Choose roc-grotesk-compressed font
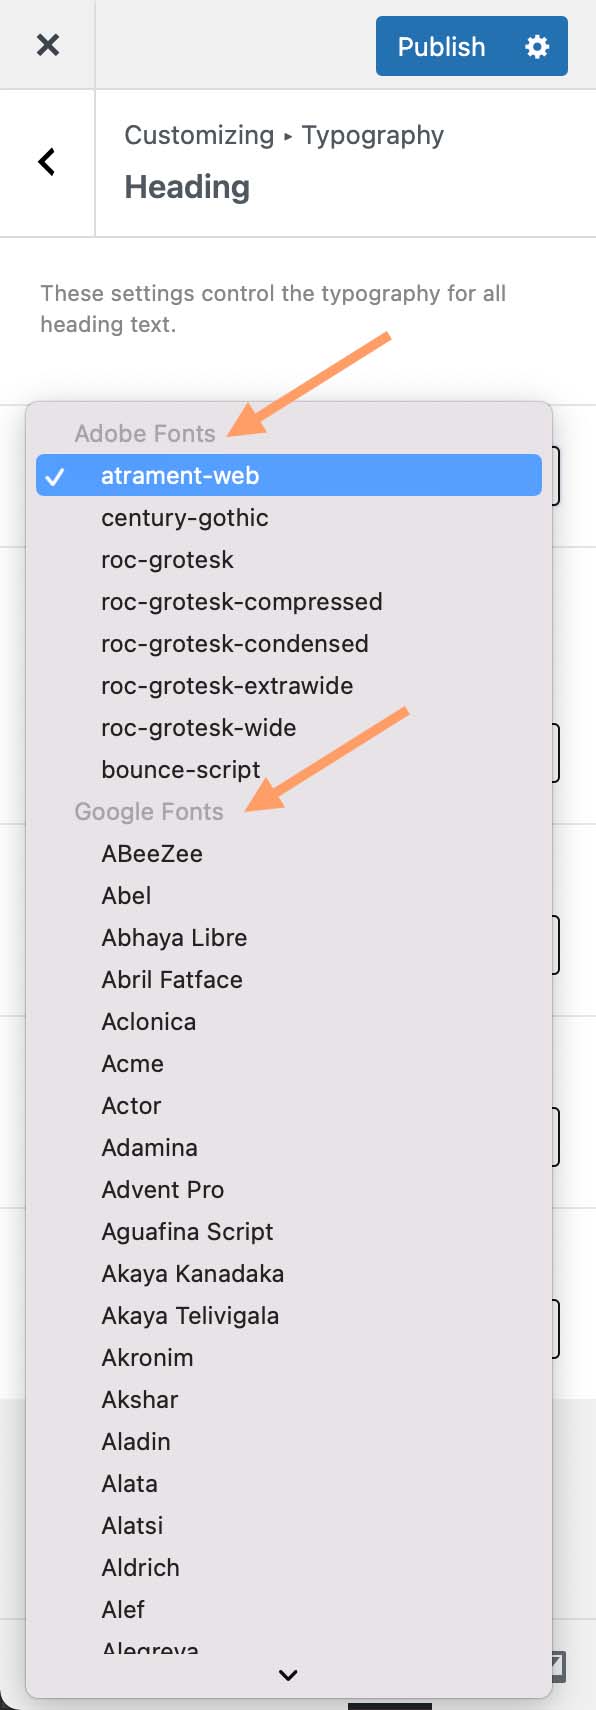Image resolution: width=596 pixels, height=1710 pixels. point(241,601)
